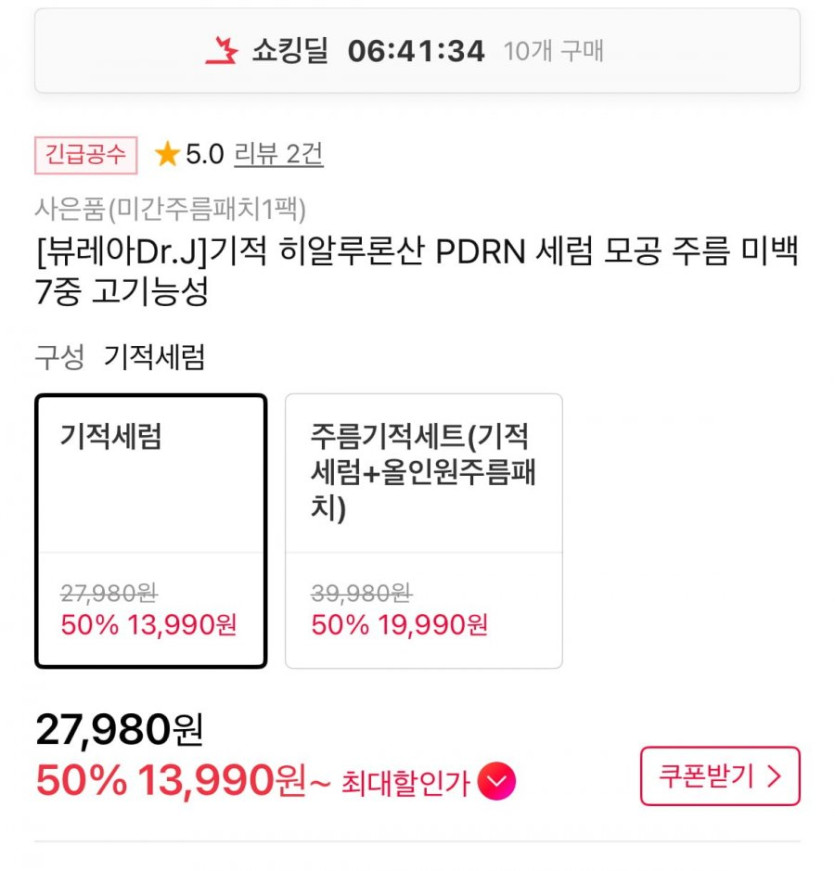Click the 사은품(미간주름패치1팩) gift text
The width and height of the screenshot is (835, 871).
pyautogui.click(x=170, y=208)
